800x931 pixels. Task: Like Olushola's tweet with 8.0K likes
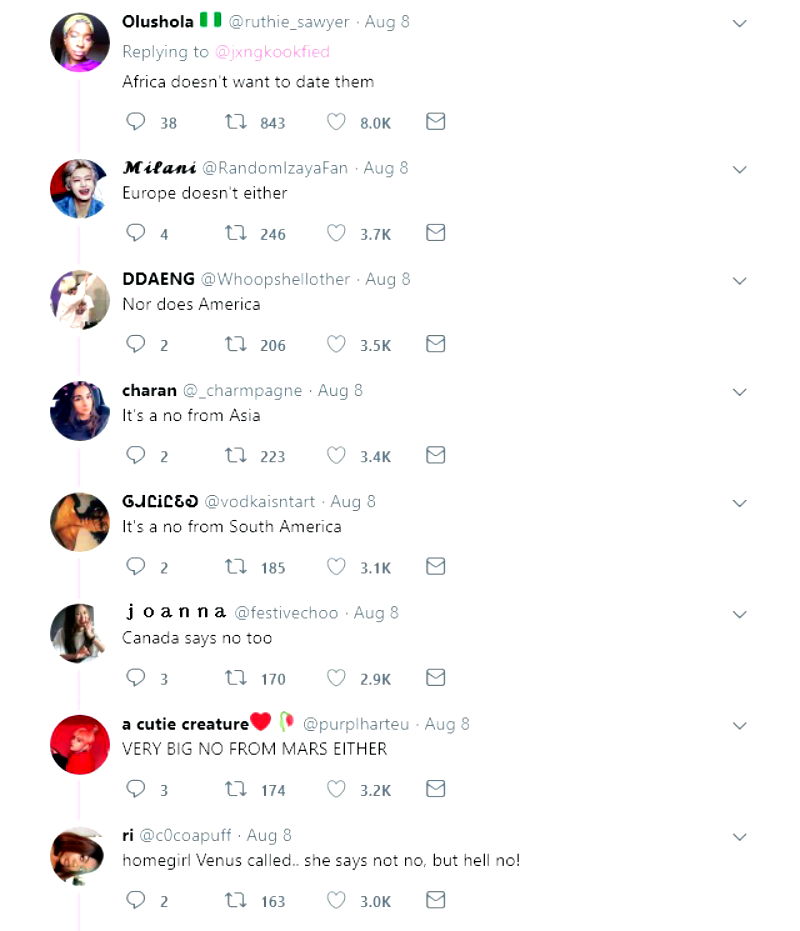tap(336, 122)
